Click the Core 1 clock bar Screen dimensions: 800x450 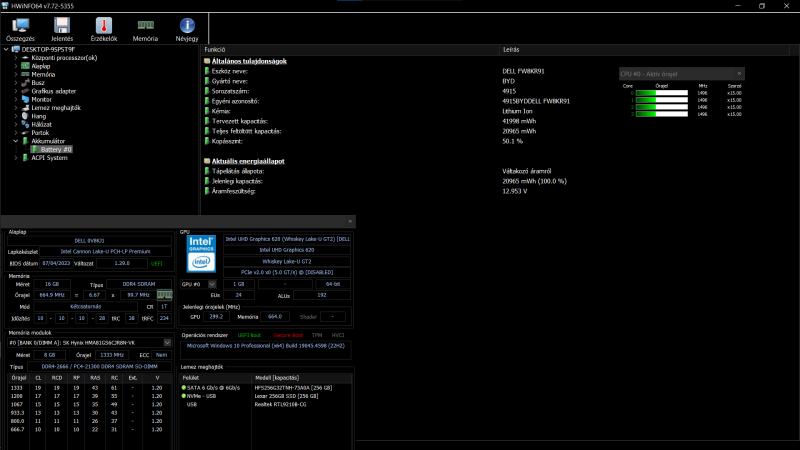[x=661, y=100]
